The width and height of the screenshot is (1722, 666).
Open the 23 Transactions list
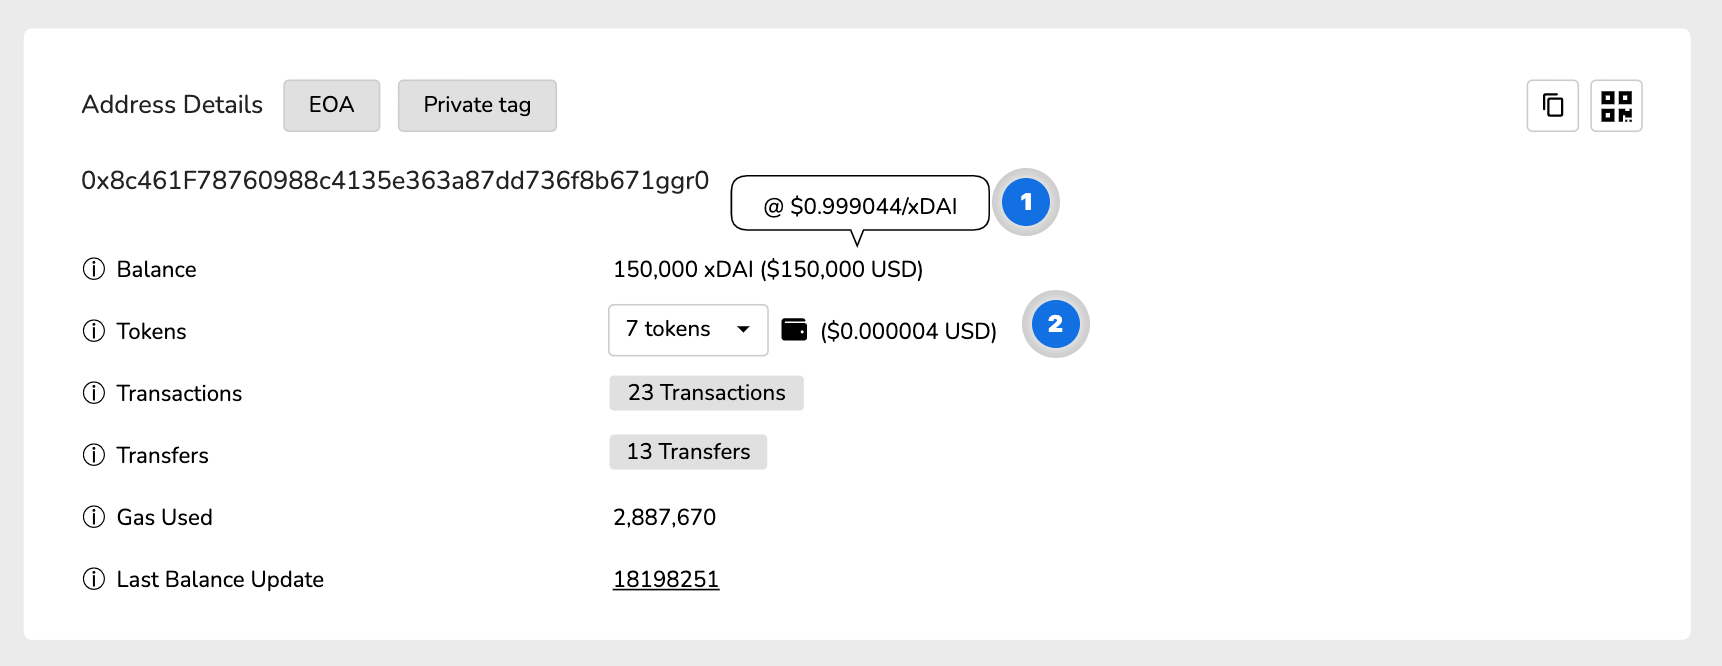[706, 392]
